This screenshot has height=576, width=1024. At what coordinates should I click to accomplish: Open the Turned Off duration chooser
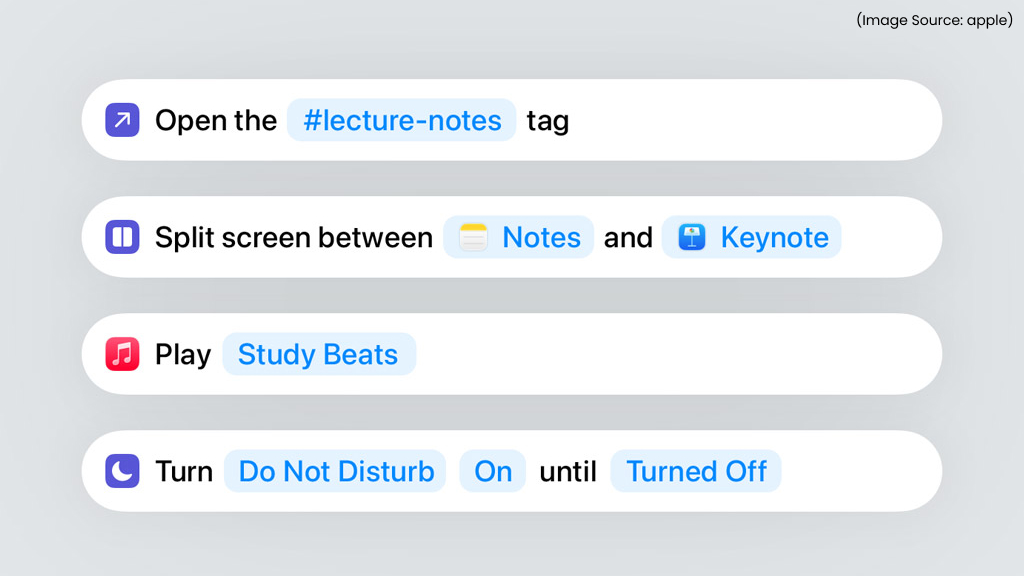coord(696,471)
